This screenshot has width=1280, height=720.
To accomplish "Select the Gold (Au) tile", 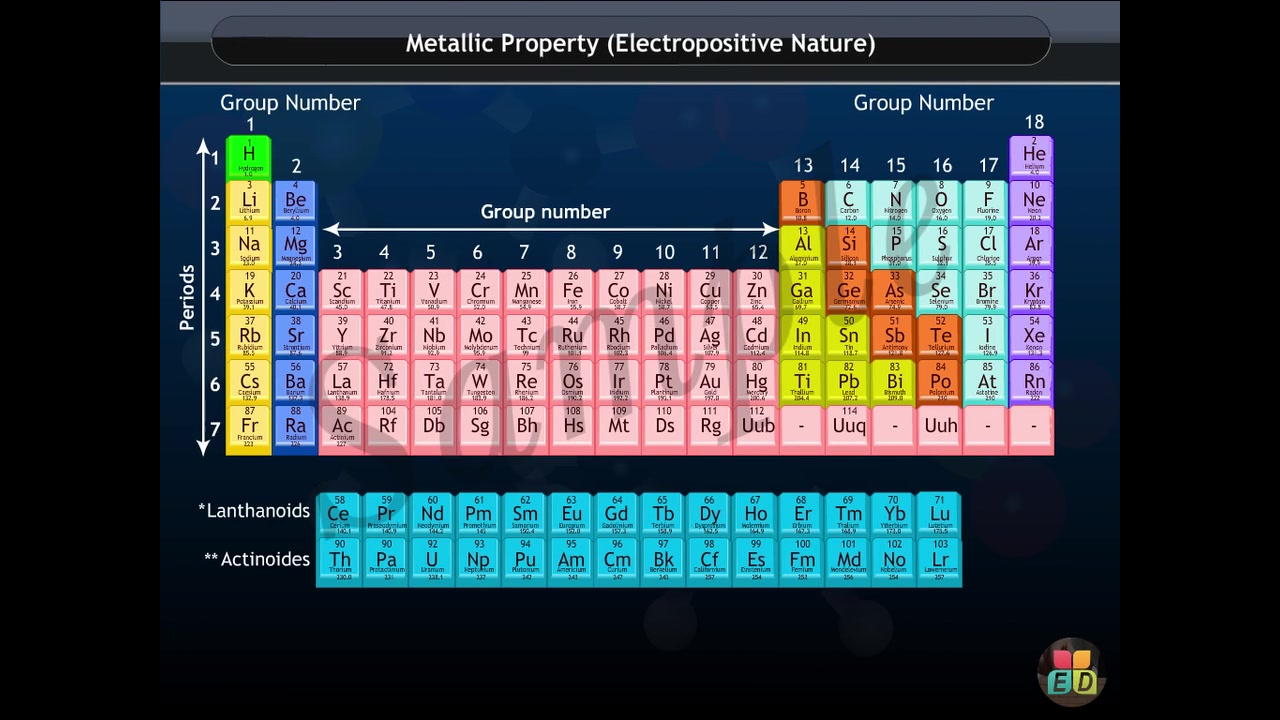I will coord(710,382).
